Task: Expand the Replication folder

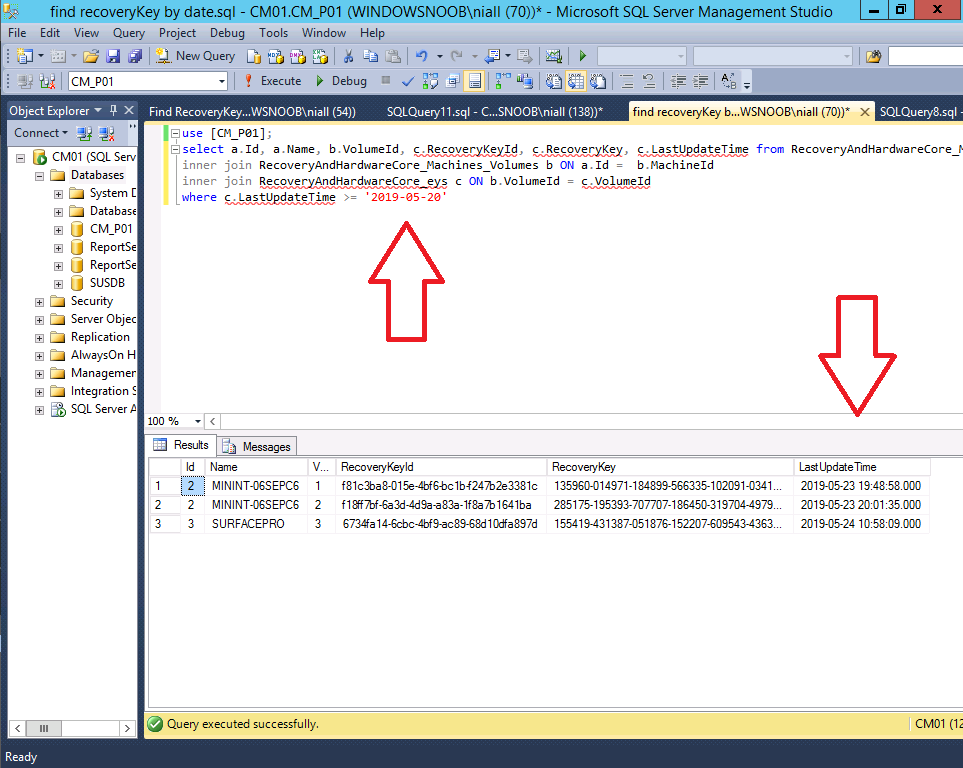Action: [39, 339]
